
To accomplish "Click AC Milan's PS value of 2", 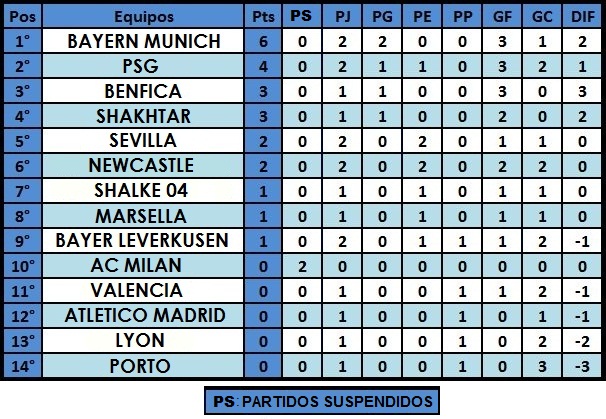I will click(x=302, y=266).
